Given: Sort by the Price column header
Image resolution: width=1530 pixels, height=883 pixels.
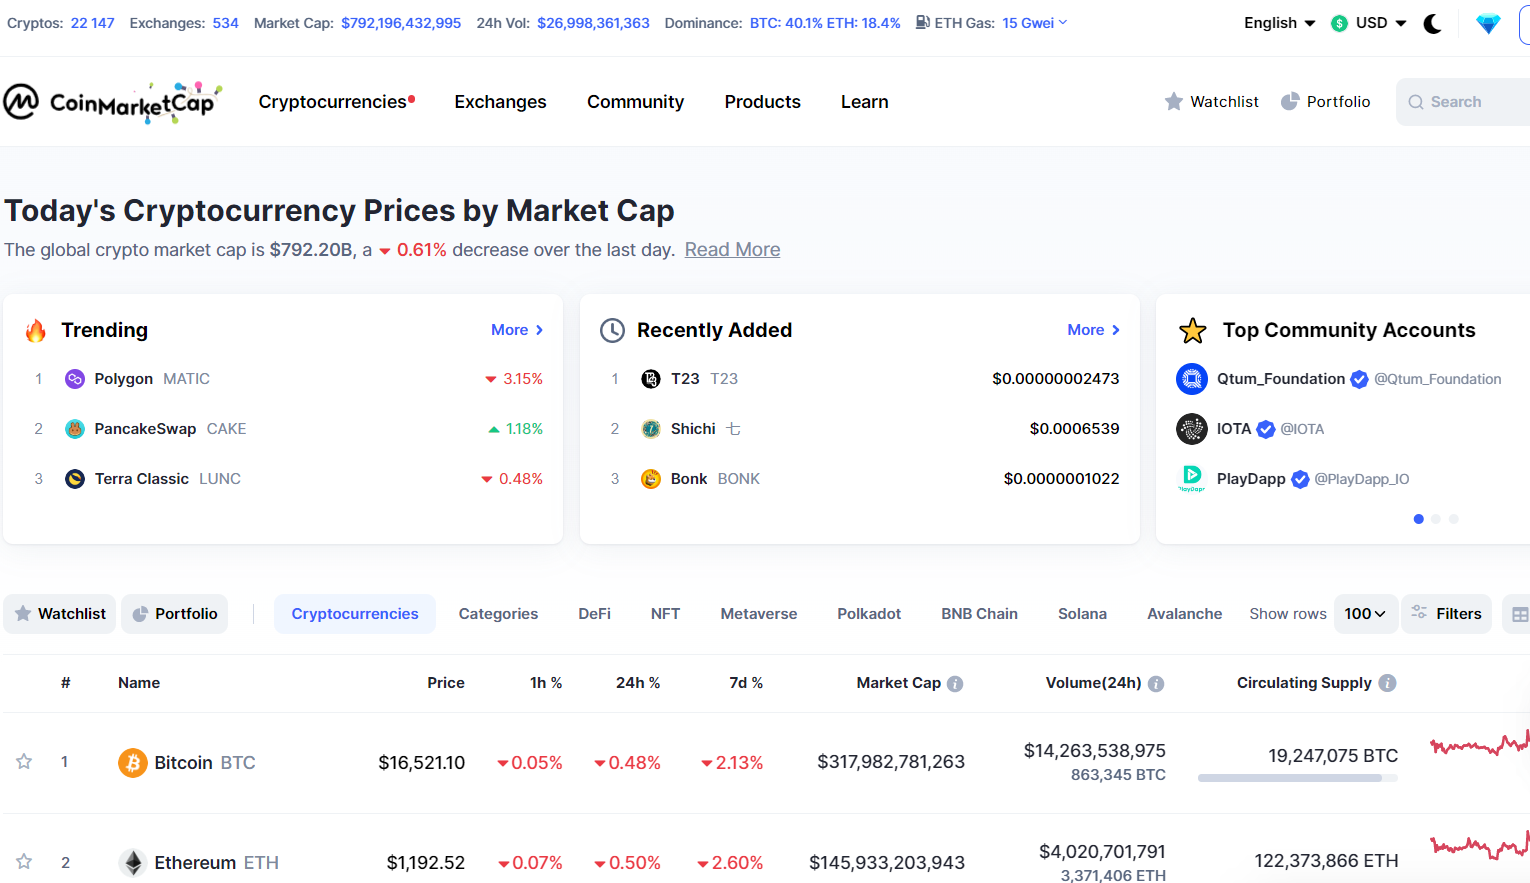Looking at the screenshot, I should pyautogui.click(x=446, y=683).
